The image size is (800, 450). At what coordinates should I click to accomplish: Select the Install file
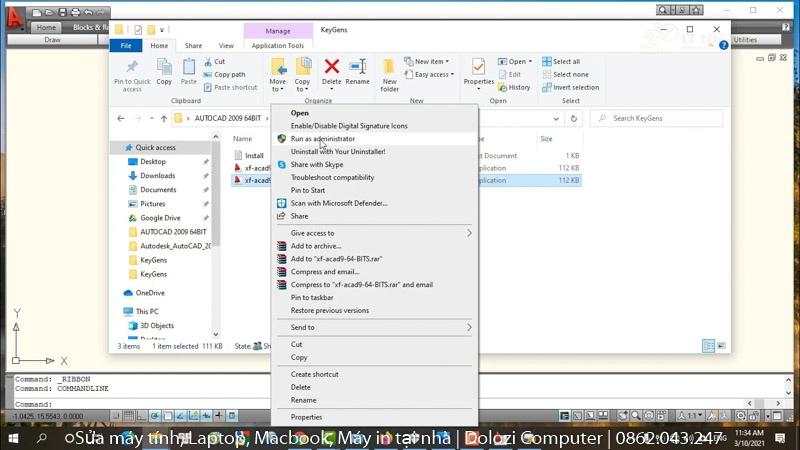point(254,156)
